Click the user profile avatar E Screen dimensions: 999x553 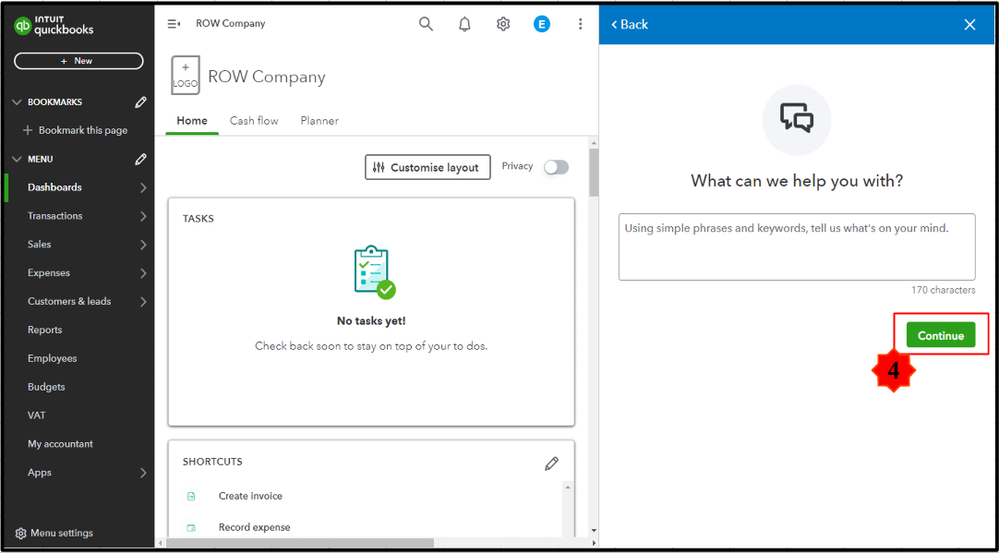pos(541,24)
